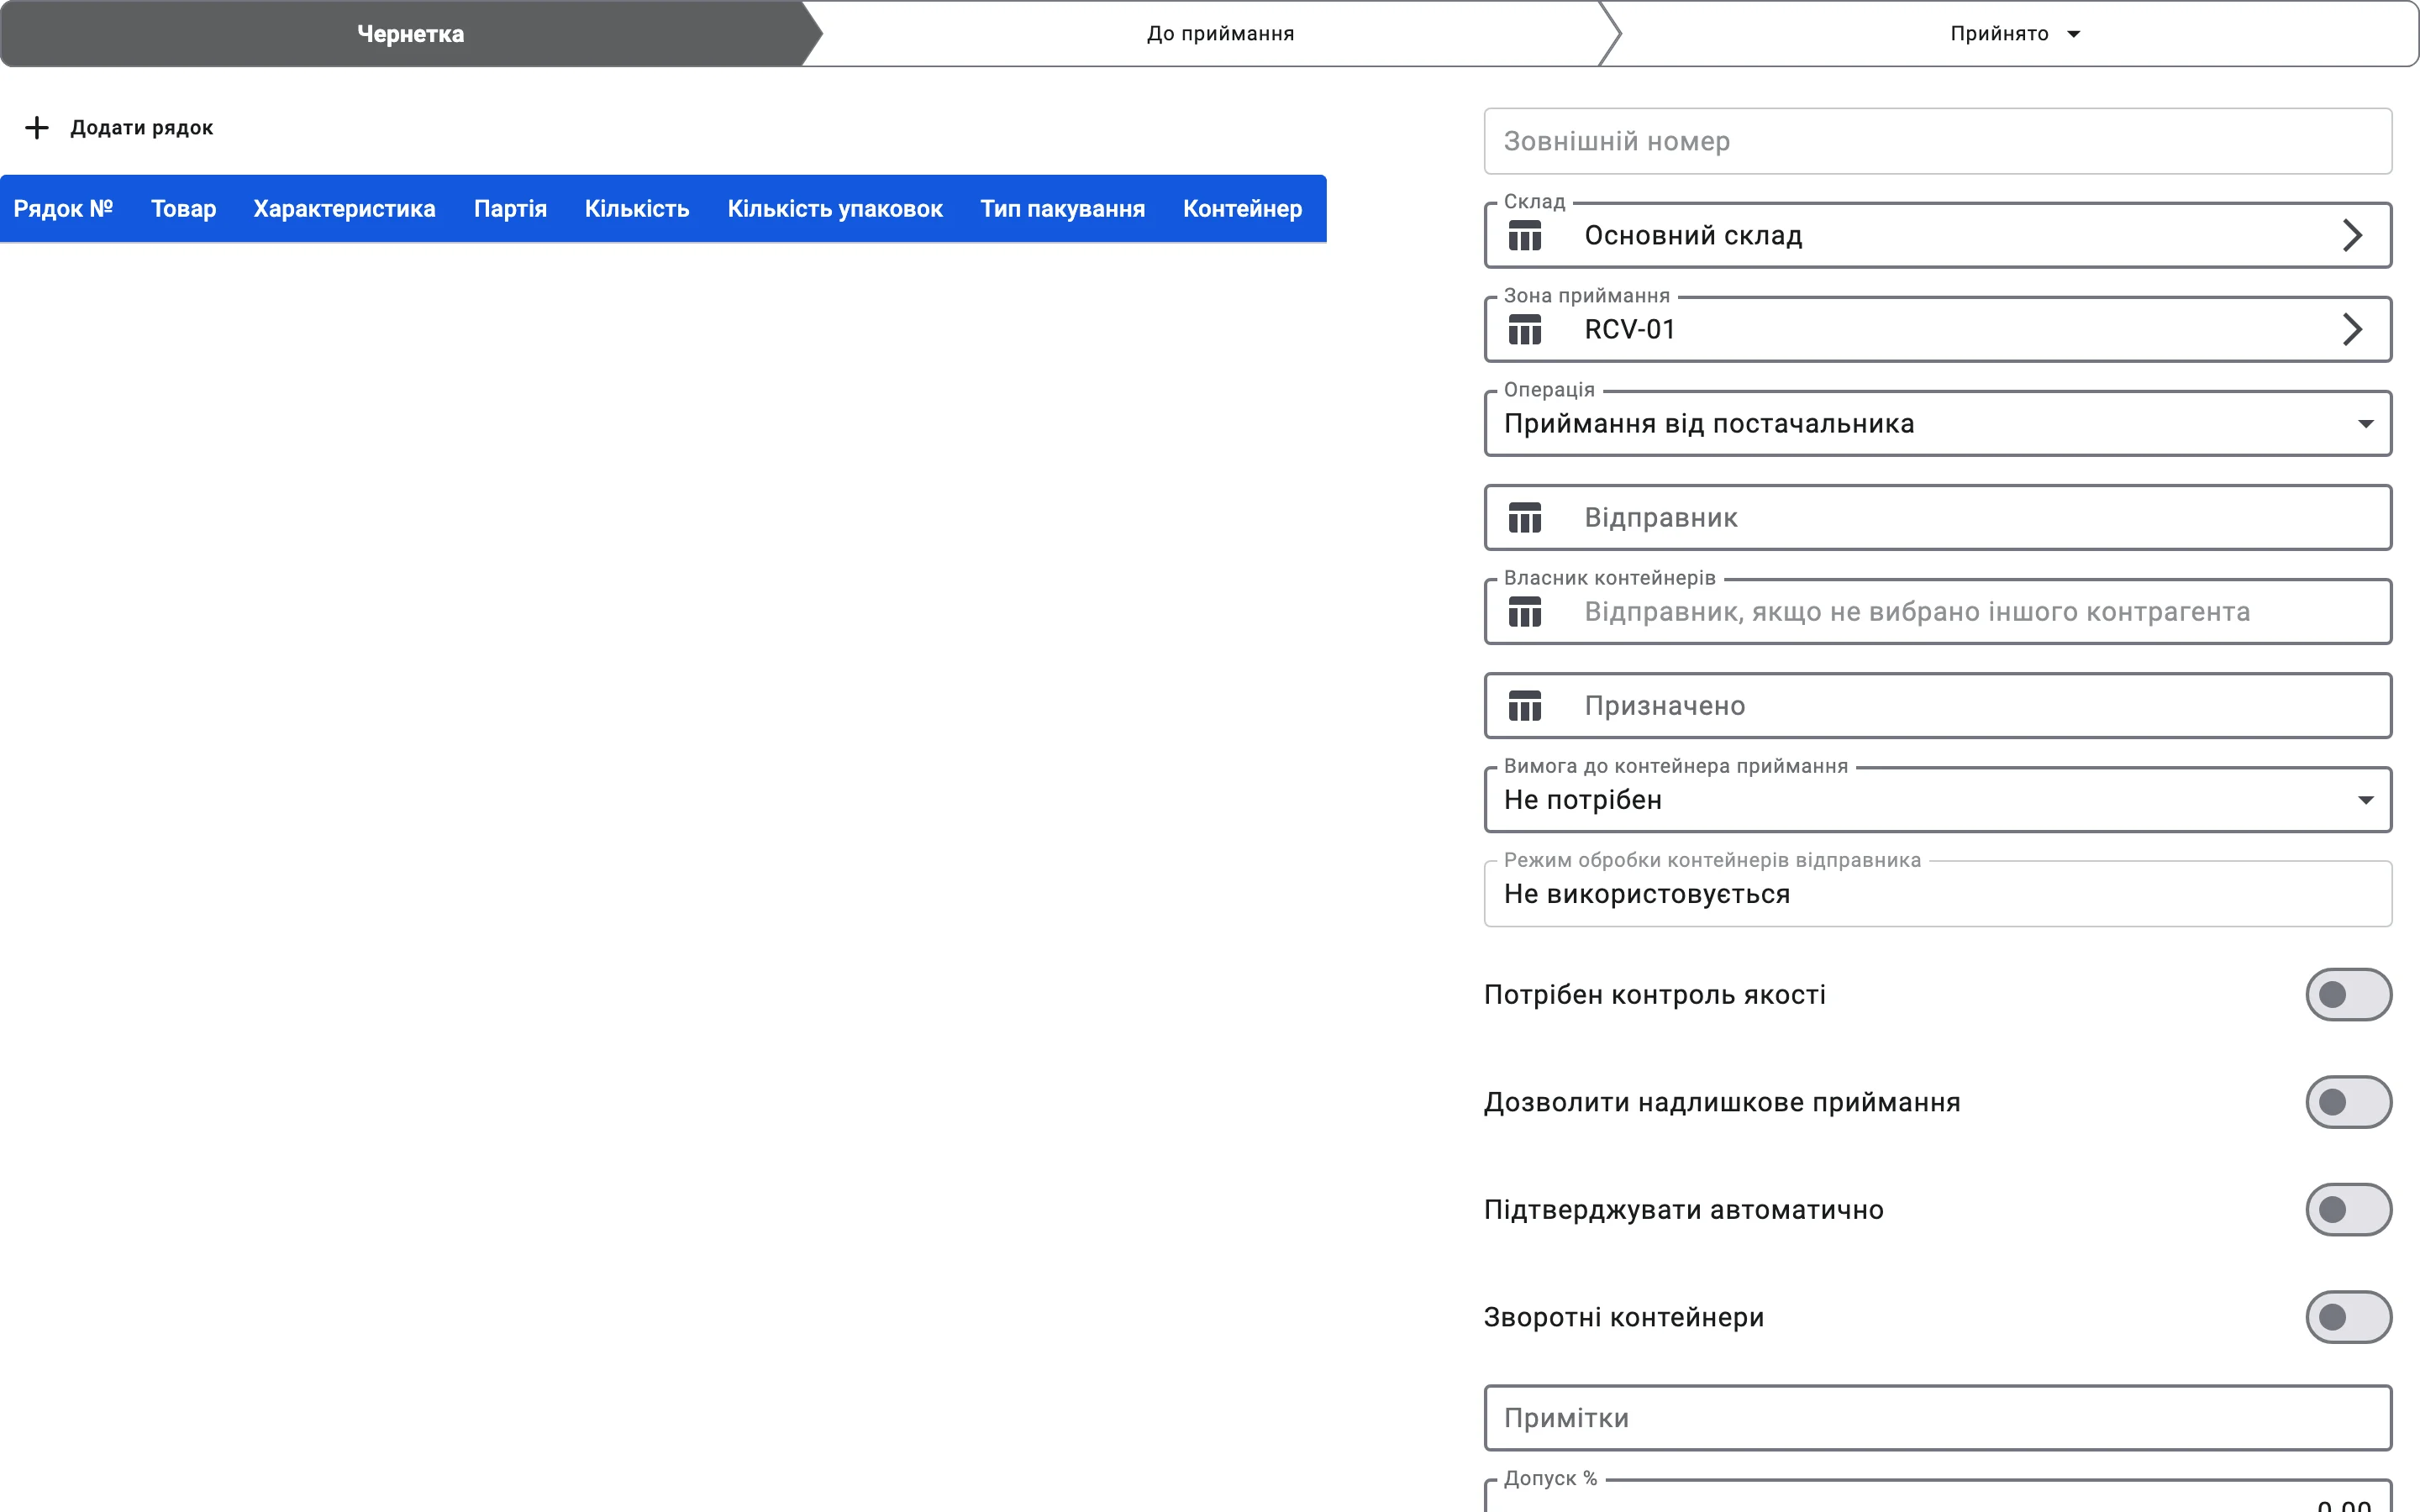Turn on Підтверджувати автоматично switch
The width and height of the screenshot is (2420, 1512).
[x=2348, y=1210]
